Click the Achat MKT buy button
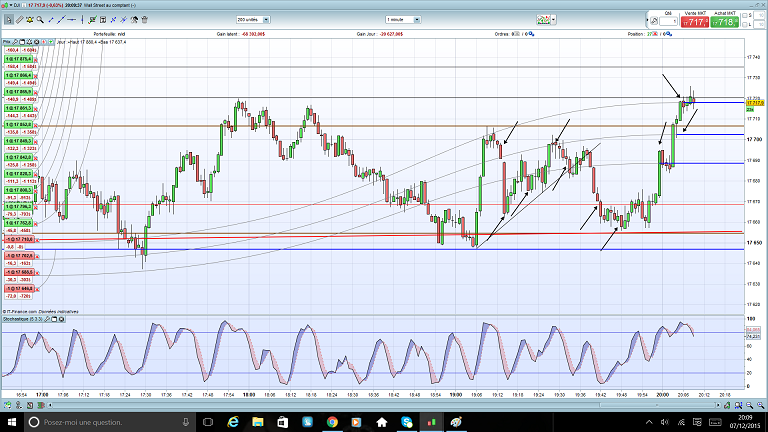Screen dimensions: 768x432 click(x=725, y=22)
